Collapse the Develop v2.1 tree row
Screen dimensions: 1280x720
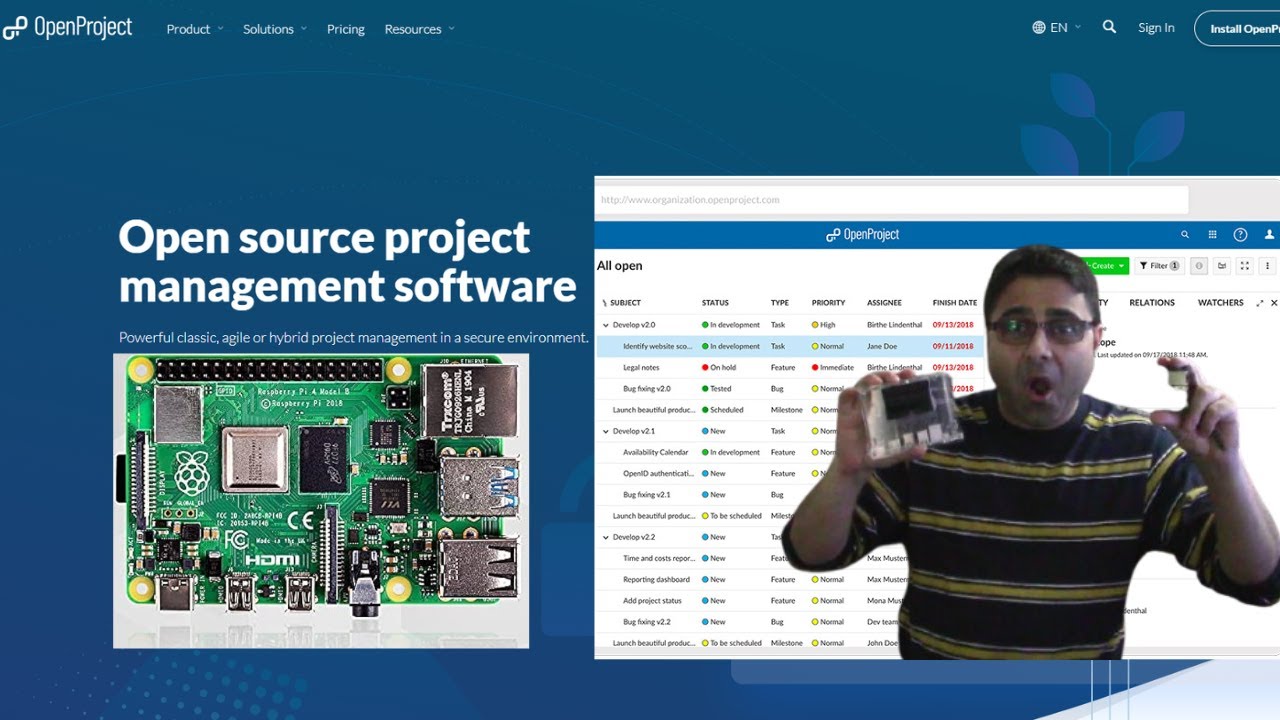[606, 431]
